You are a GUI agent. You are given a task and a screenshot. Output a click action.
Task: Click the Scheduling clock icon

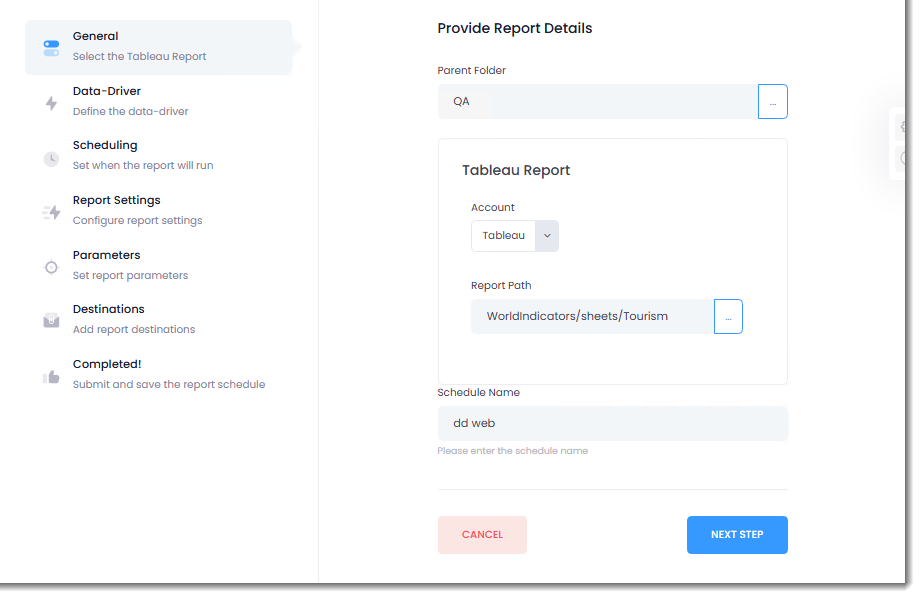pos(52,158)
